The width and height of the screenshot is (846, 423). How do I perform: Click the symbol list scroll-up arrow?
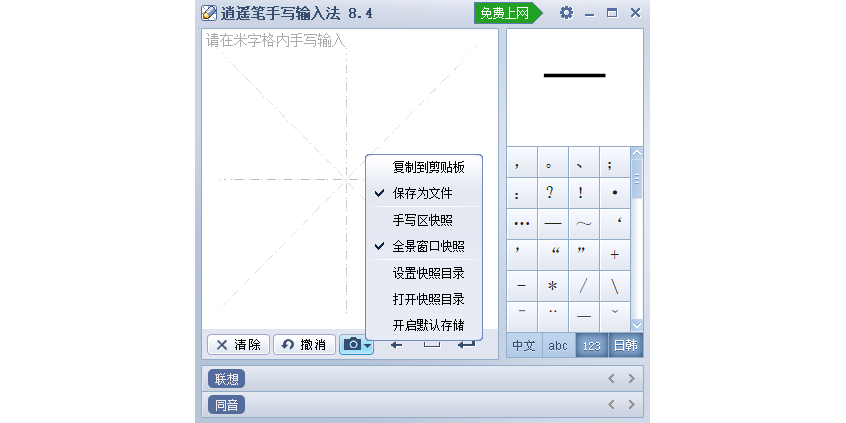coord(637,153)
